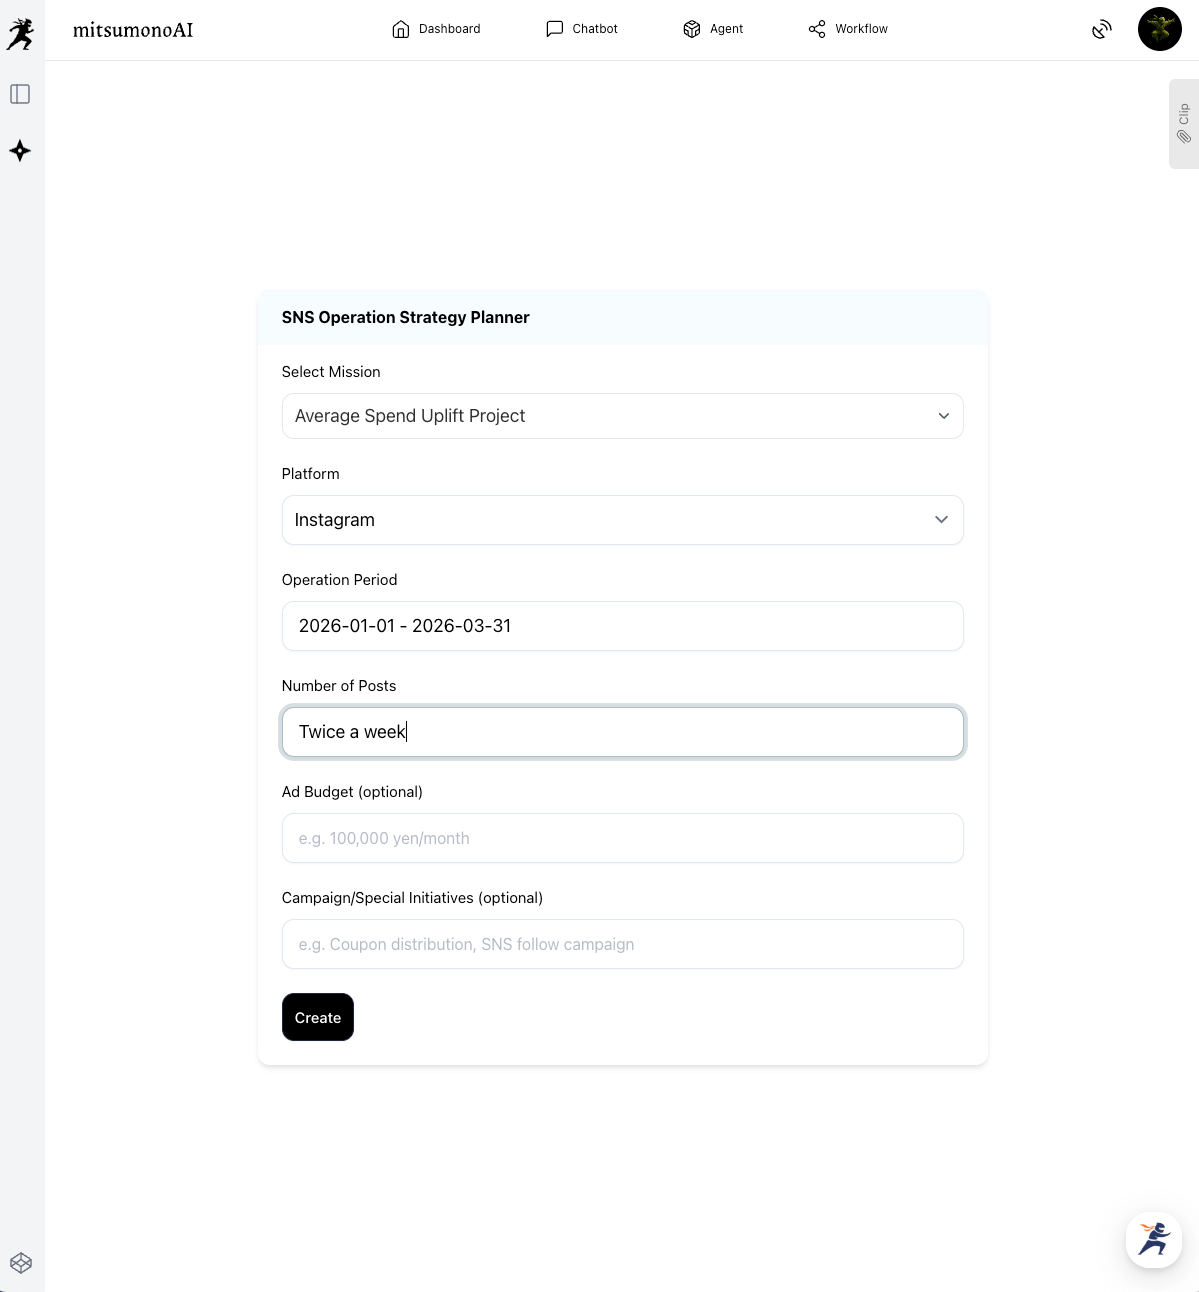Viewport: 1199px width, 1292px height.
Task: Click the running ninja logo icon
Action: pyautogui.click(x=20, y=34)
